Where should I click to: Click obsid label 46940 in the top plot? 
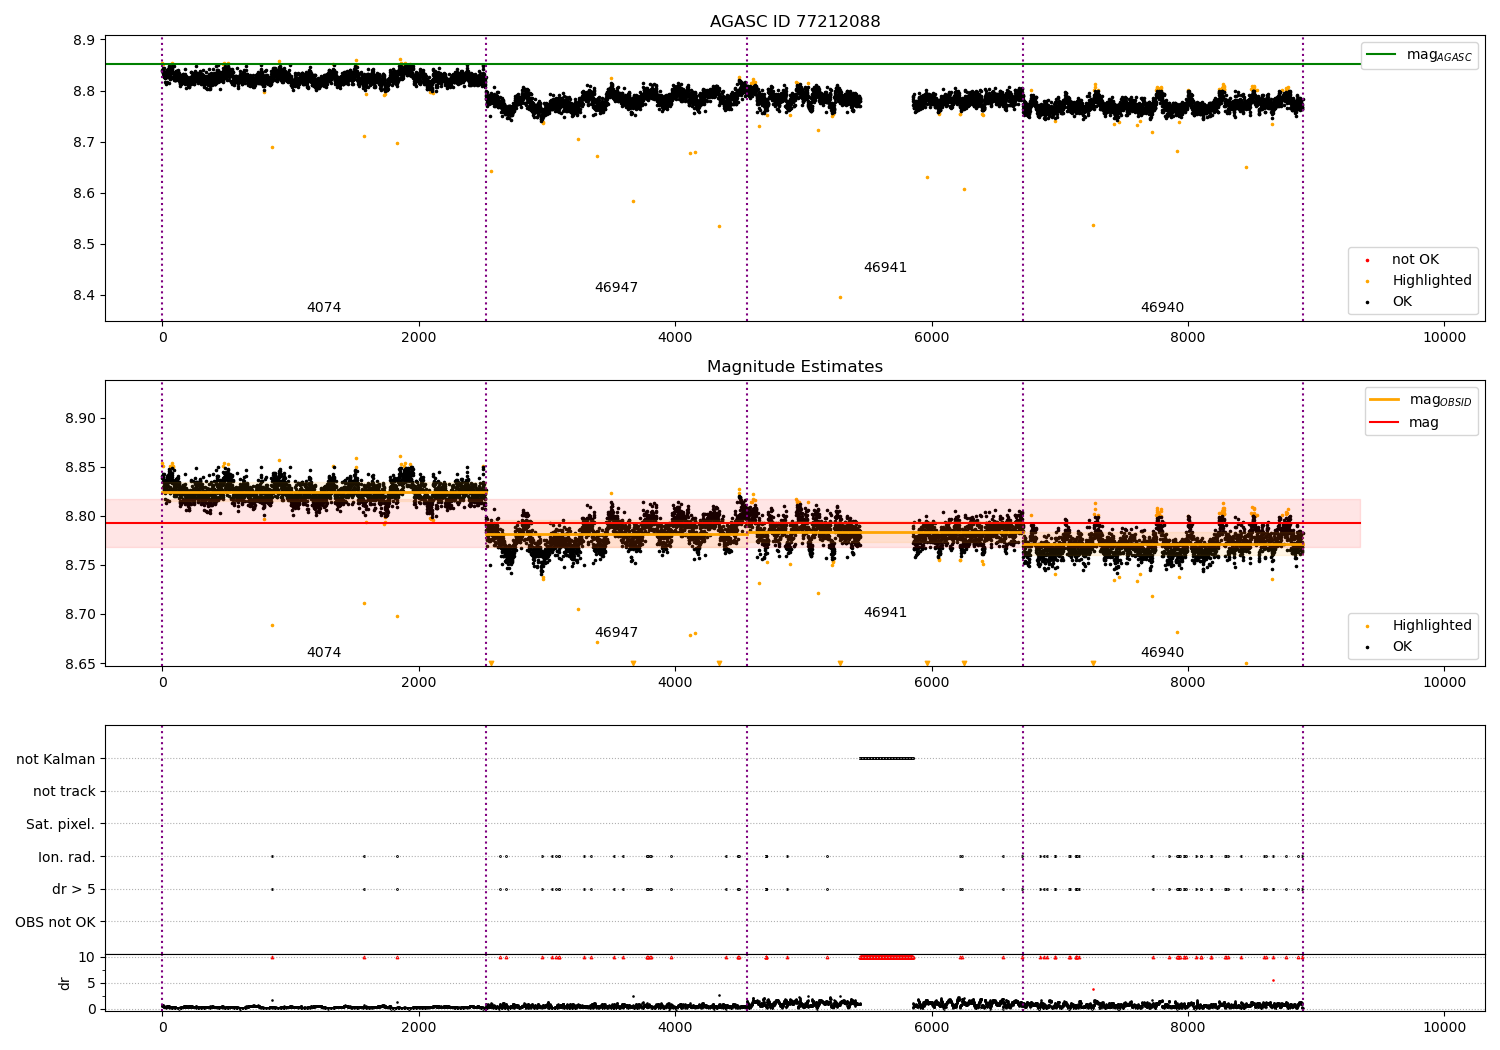[x=1162, y=308]
